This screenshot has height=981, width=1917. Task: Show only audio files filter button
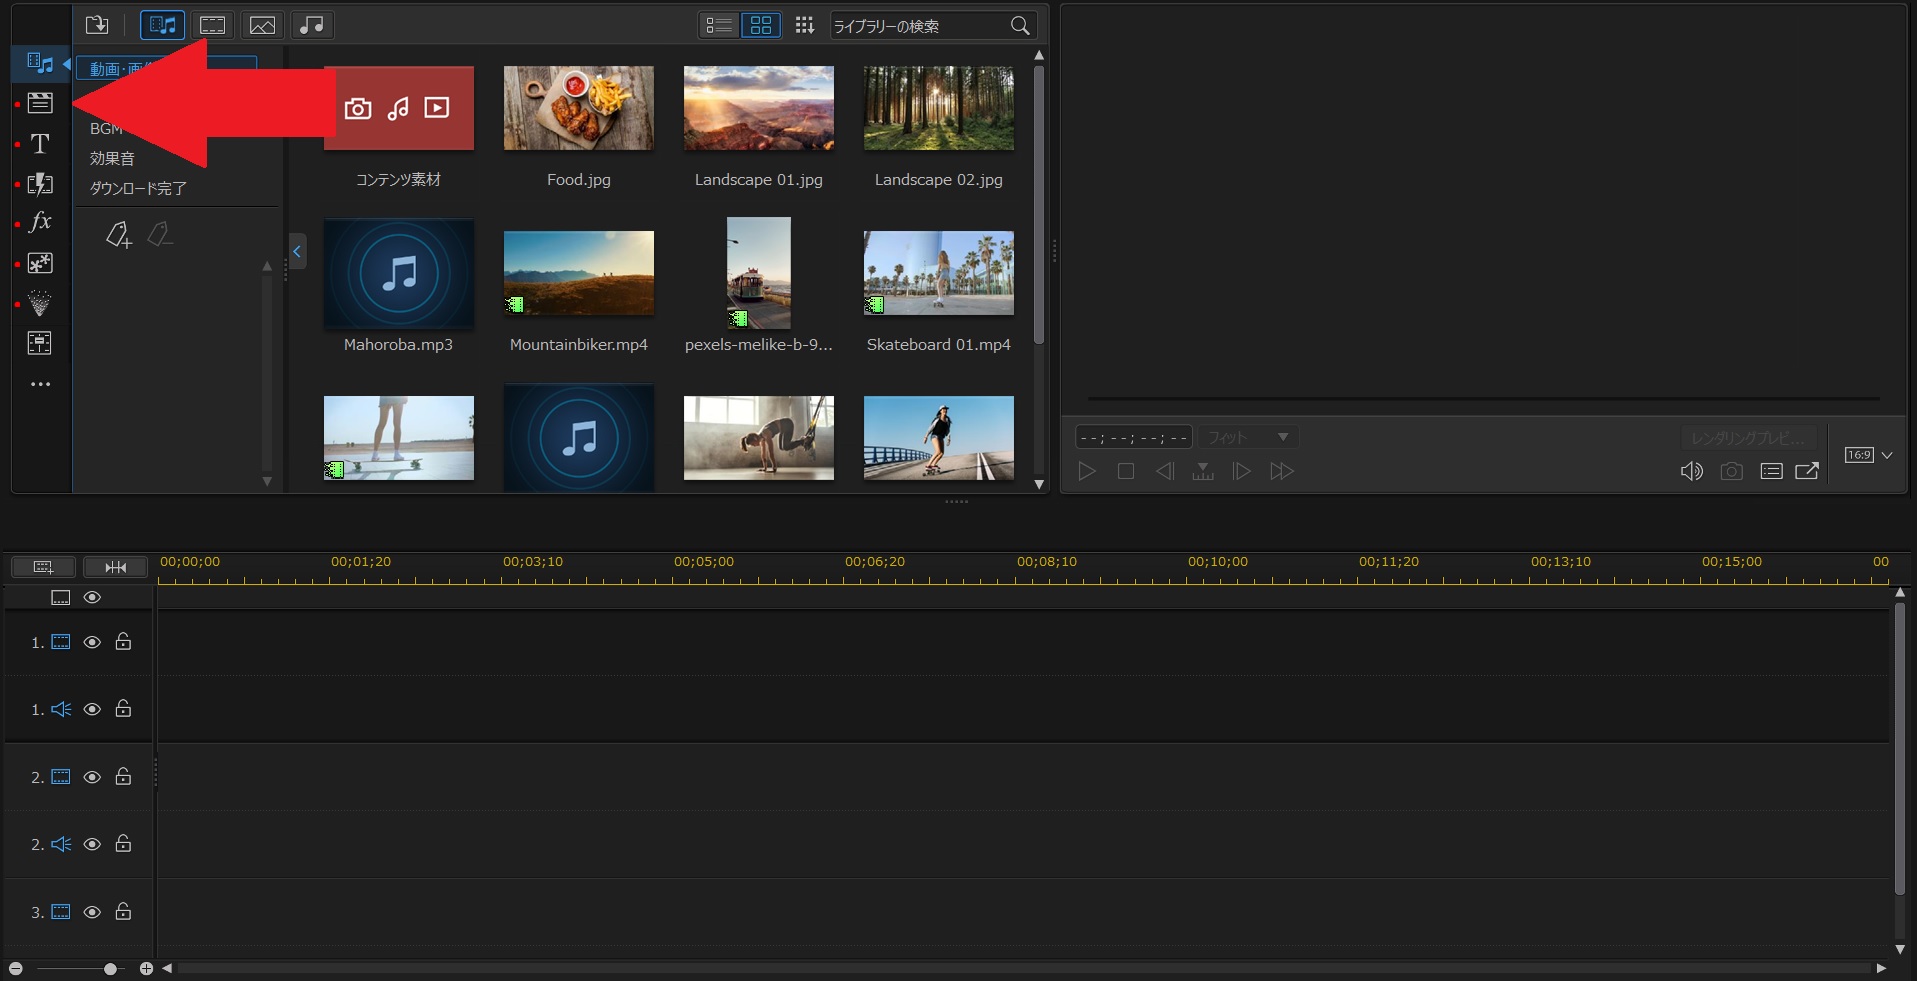(312, 25)
